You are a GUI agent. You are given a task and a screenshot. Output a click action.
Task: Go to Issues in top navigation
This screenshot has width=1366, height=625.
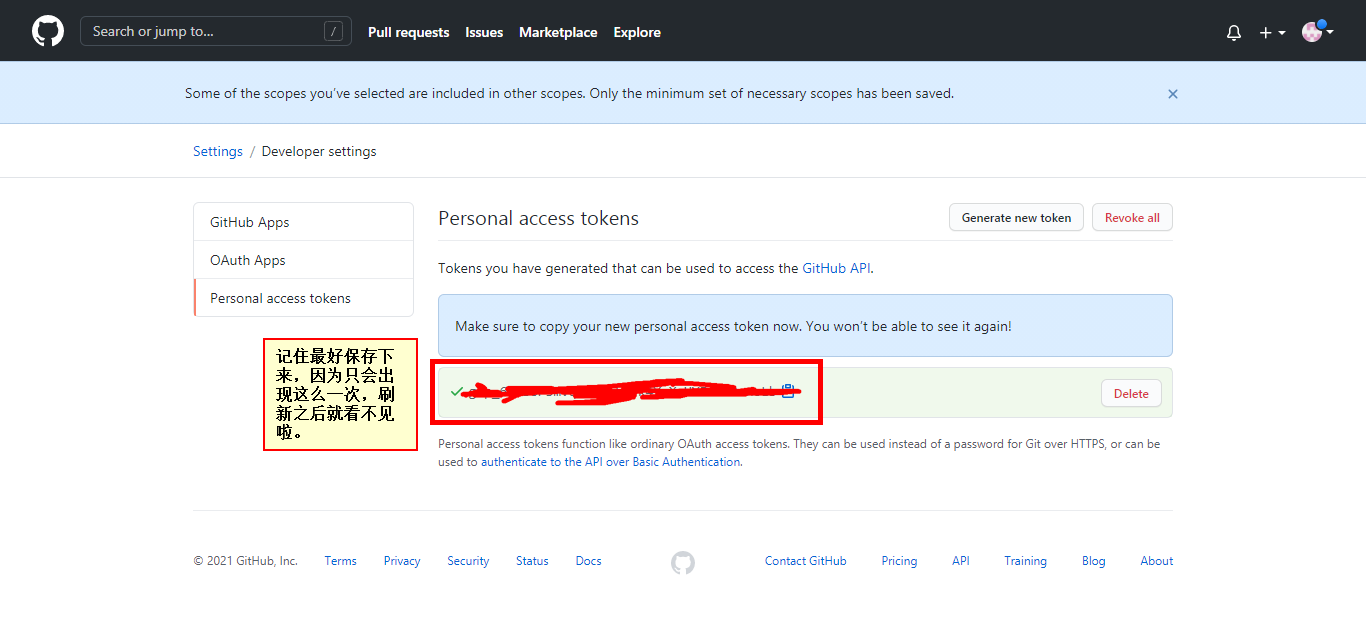click(x=484, y=32)
